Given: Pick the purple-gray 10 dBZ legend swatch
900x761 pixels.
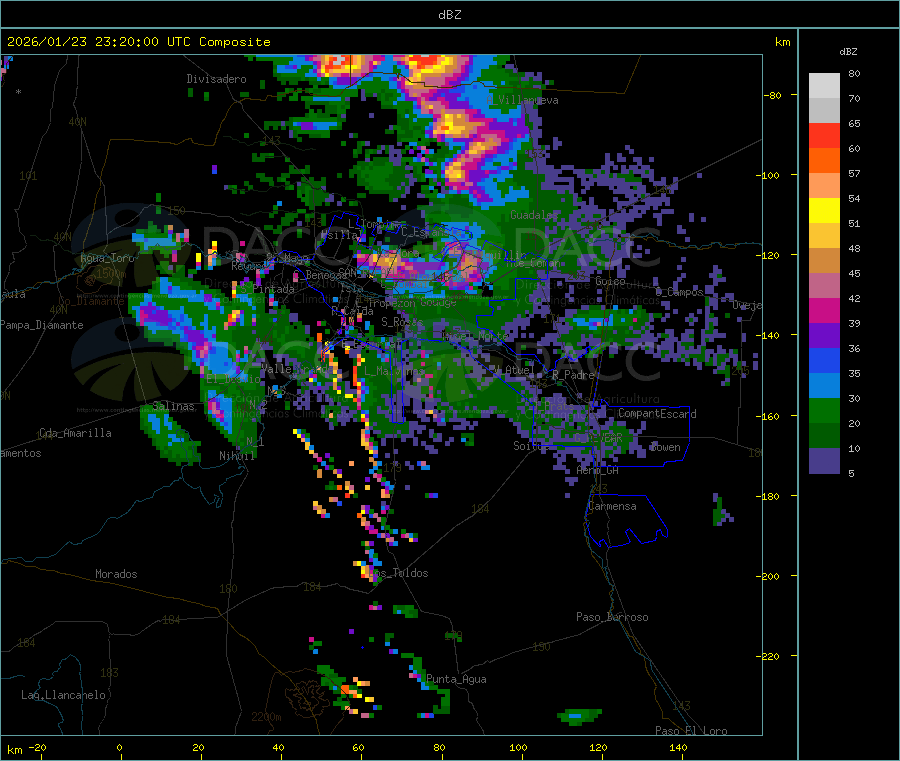Looking at the screenshot, I should click(x=824, y=461).
